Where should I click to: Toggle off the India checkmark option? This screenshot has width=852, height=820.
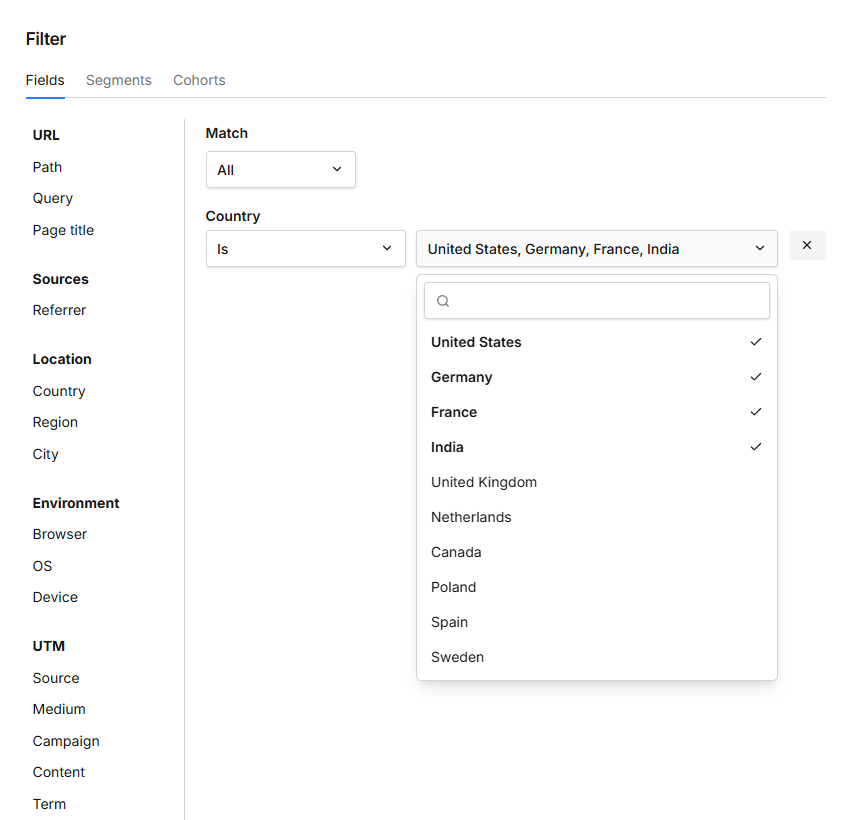(x=596, y=447)
